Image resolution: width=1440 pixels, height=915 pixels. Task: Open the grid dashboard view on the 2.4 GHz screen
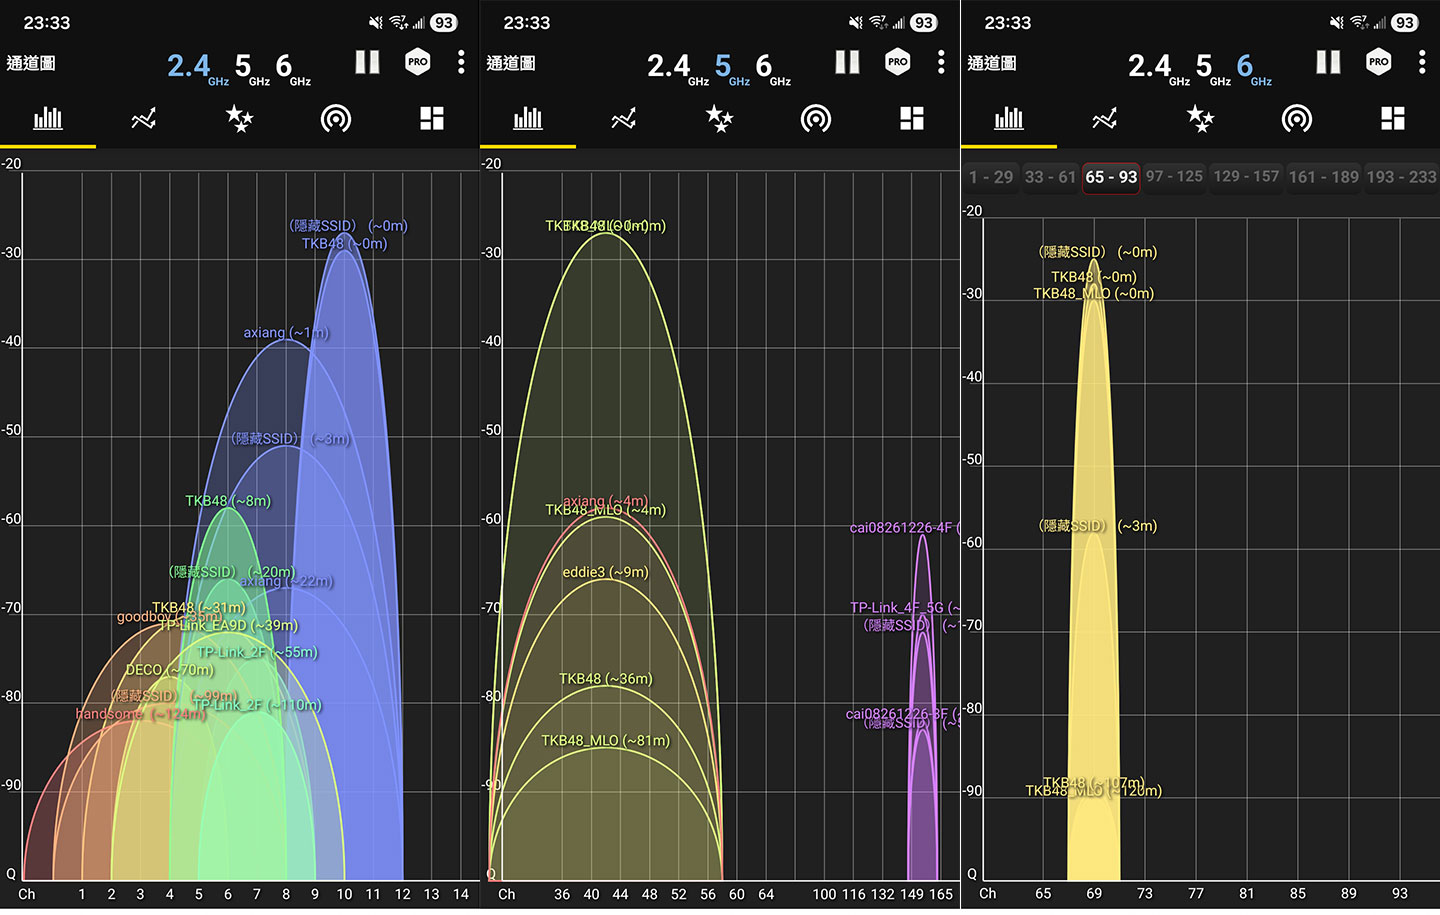tap(432, 120)
